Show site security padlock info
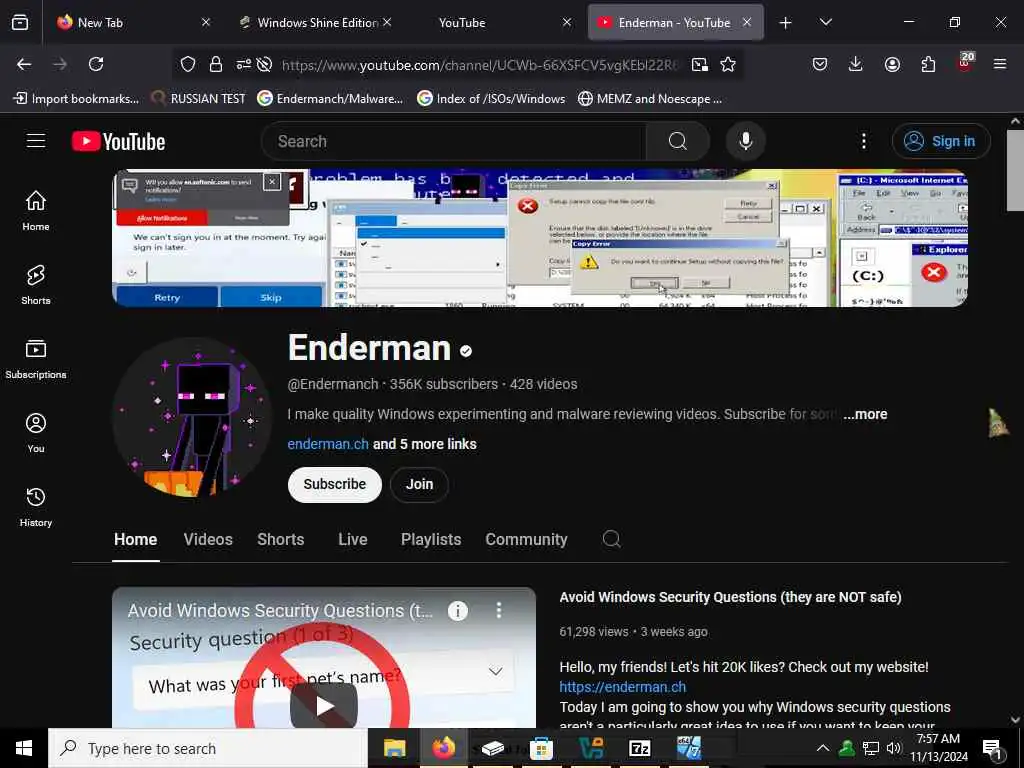This screenshot has height=768, width=1024. (x=216, y=64)
